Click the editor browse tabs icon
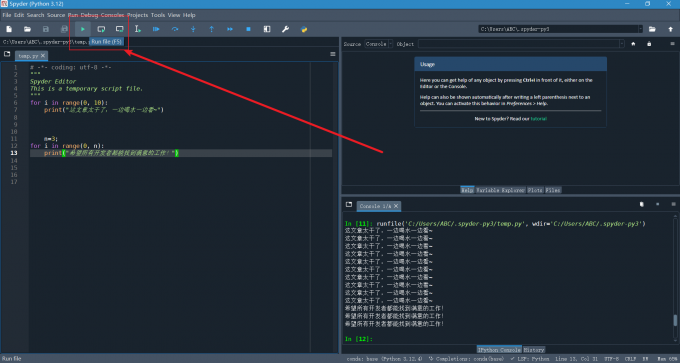 point(7,54)
